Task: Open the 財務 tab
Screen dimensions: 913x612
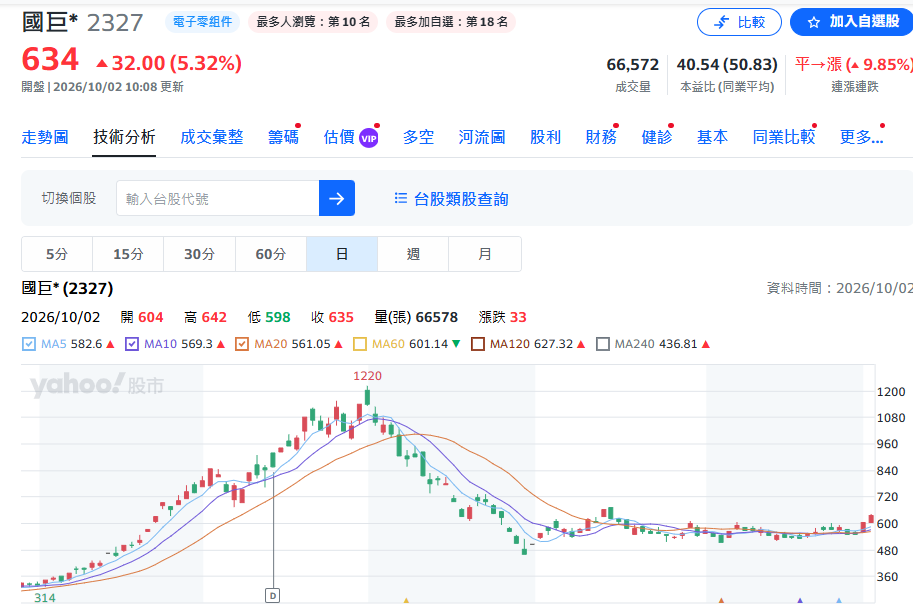Action: point(601,137)
